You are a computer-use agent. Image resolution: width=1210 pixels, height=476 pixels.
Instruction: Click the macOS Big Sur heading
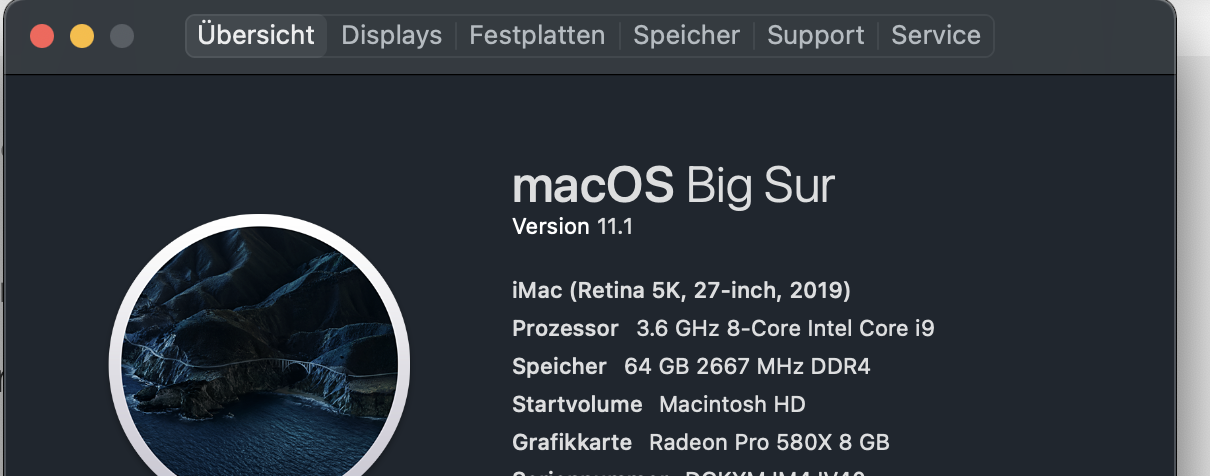673,186
